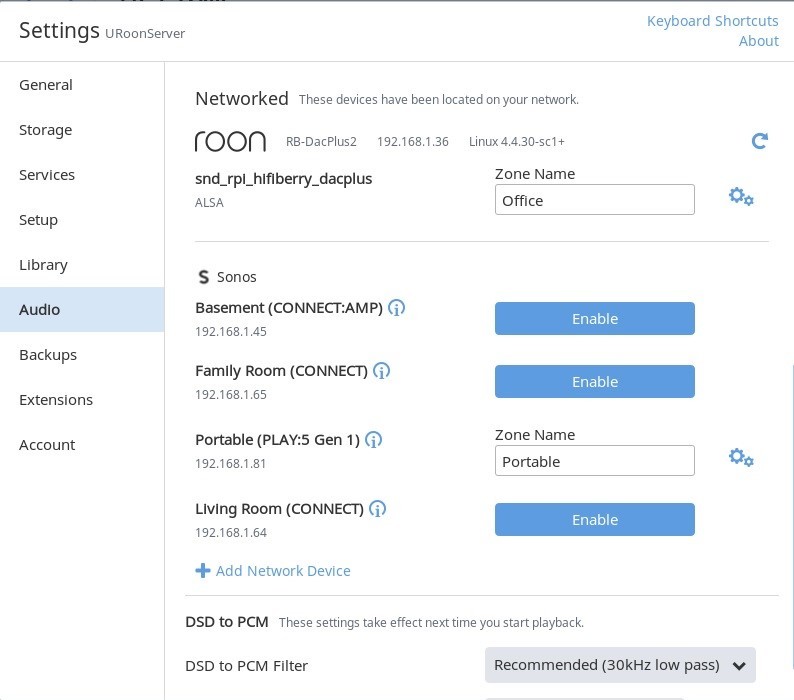Select the Audio settings tab
Screen dimensions: 794x700
point(82,309)
